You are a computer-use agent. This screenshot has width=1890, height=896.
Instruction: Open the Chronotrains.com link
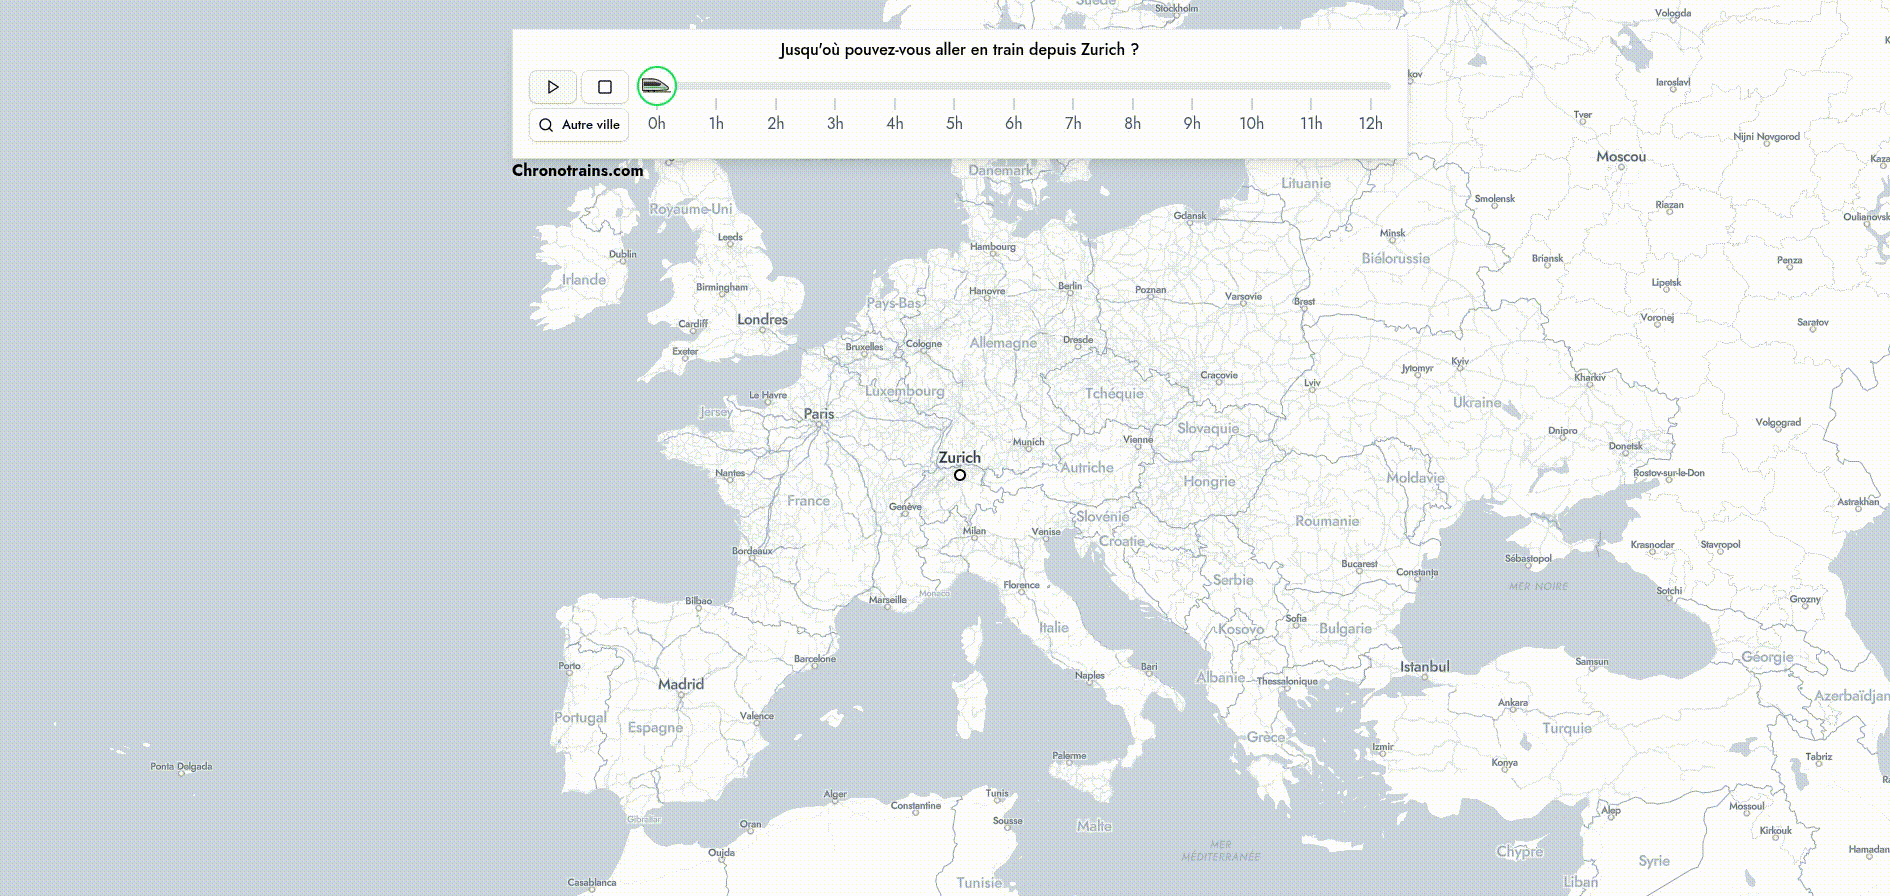[x=577, y=170]
